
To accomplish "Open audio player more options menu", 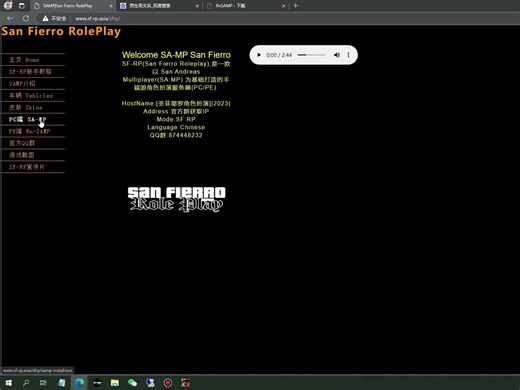I will [x=348, y=55].
